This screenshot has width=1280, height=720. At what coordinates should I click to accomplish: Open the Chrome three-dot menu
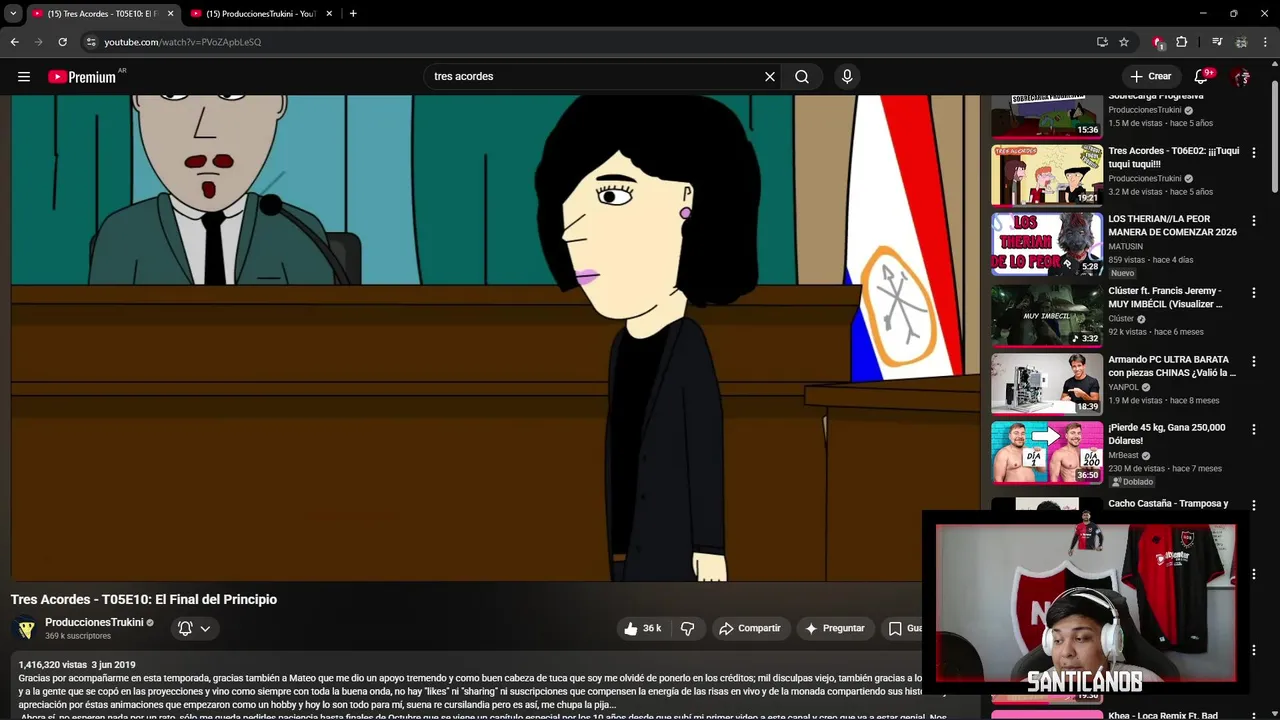tap(1266, 42)
